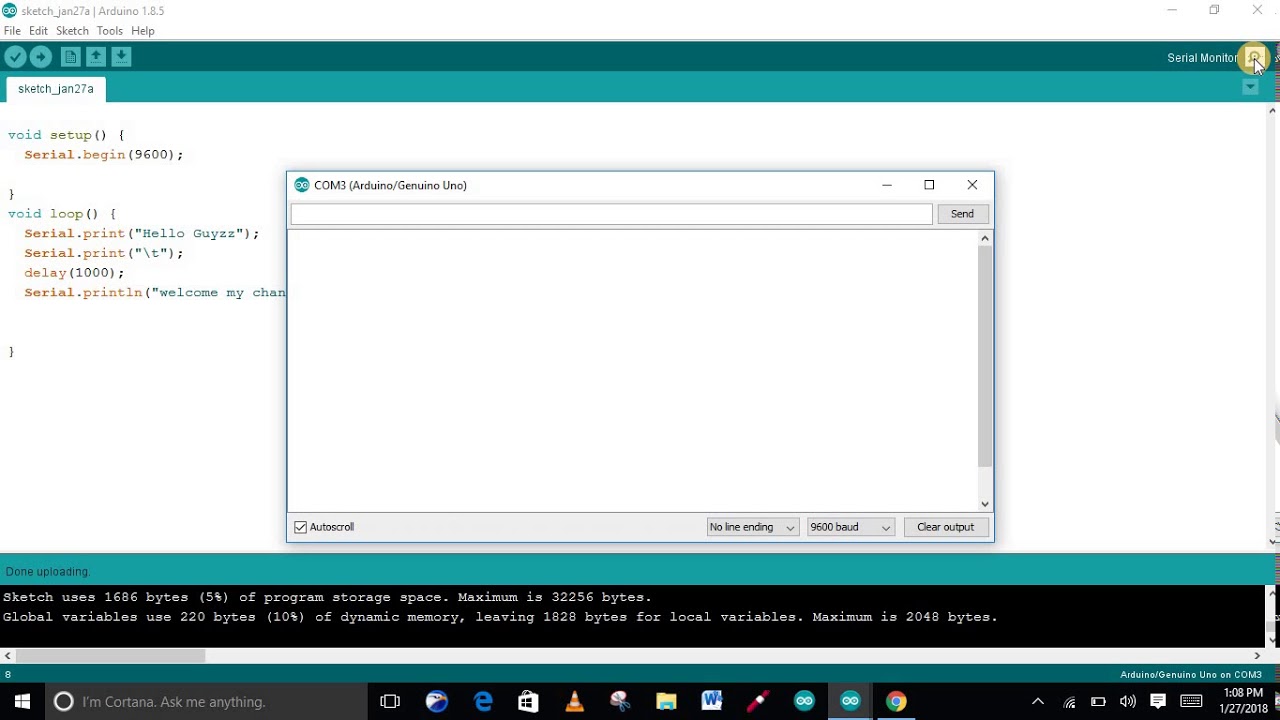Click the Verify sketch checkmark icon
Image resolution: width=1280 pixels, height=720 pixels.
tap(15, 57)
